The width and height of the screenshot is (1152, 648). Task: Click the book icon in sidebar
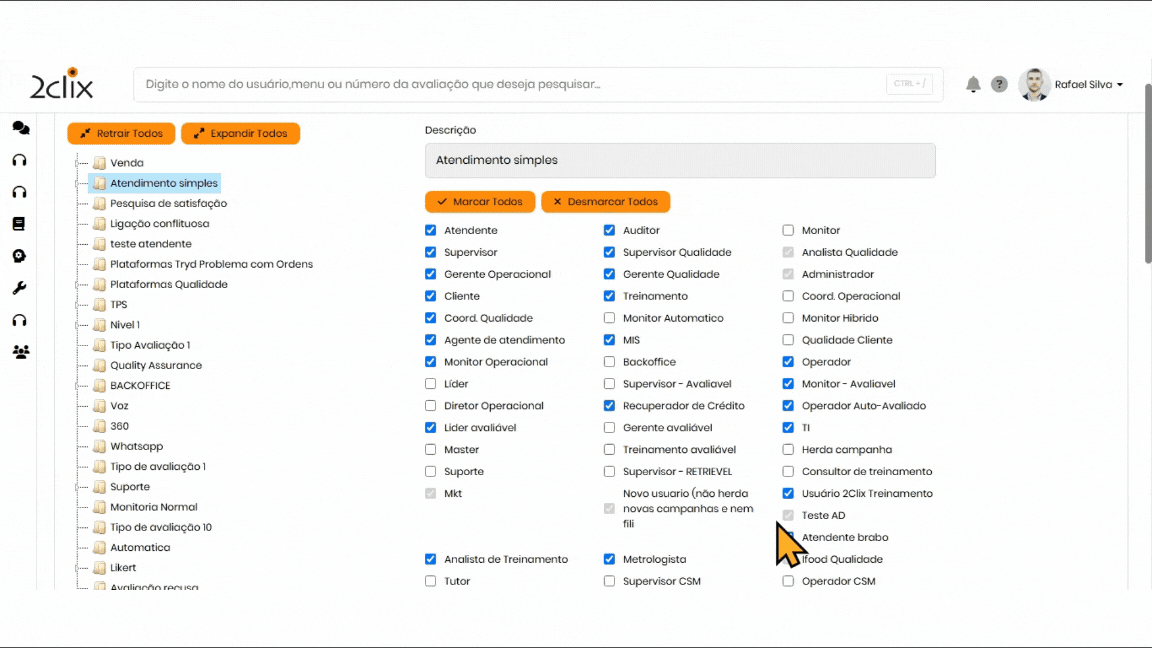coord(19,224)
